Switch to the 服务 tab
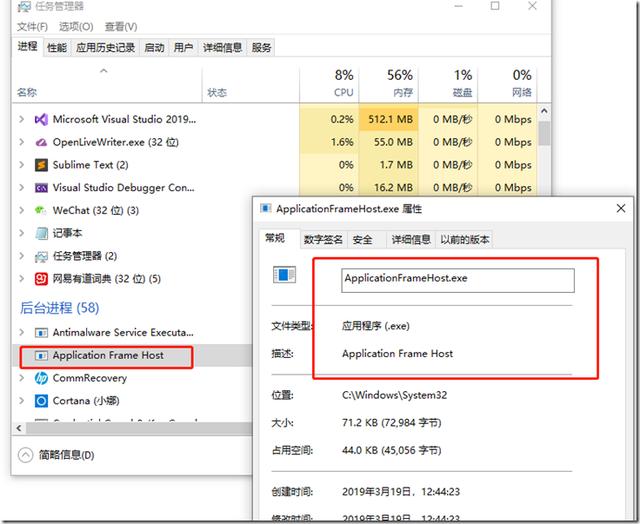The width and height of the screenshot is (640, 524). [x=261, y=48]
